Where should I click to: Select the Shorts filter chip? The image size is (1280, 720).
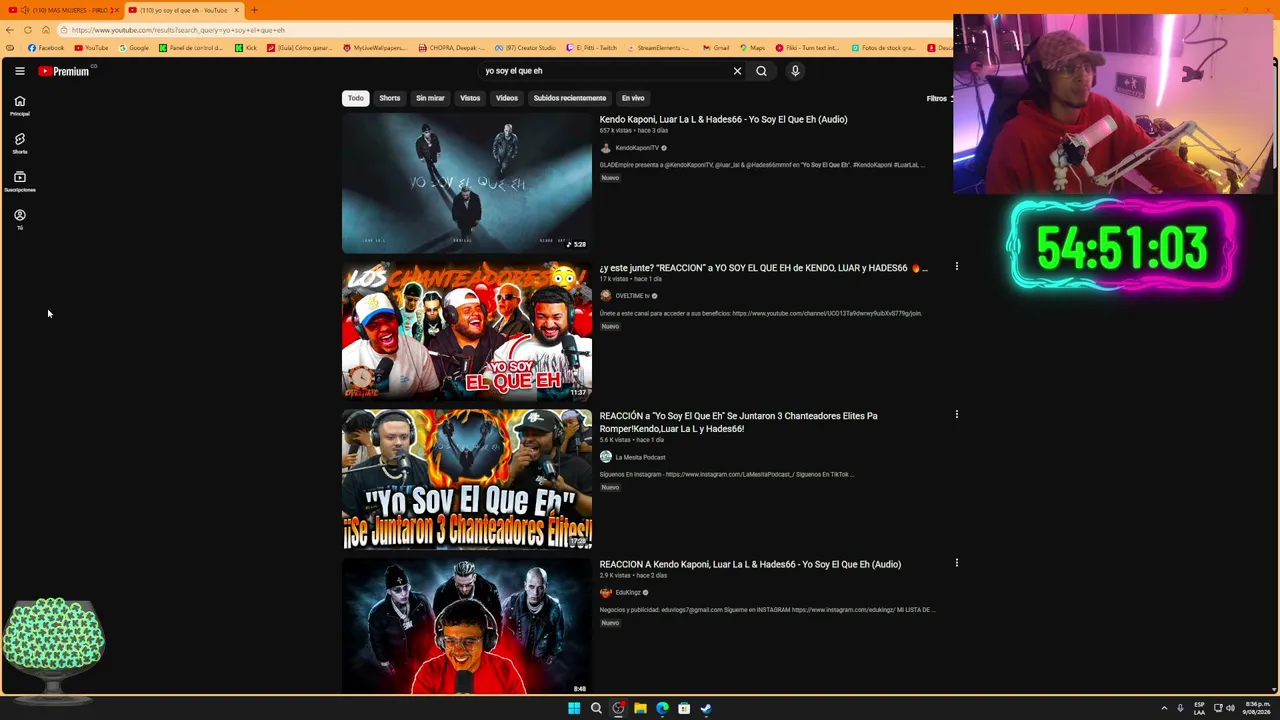coord(389,98)
